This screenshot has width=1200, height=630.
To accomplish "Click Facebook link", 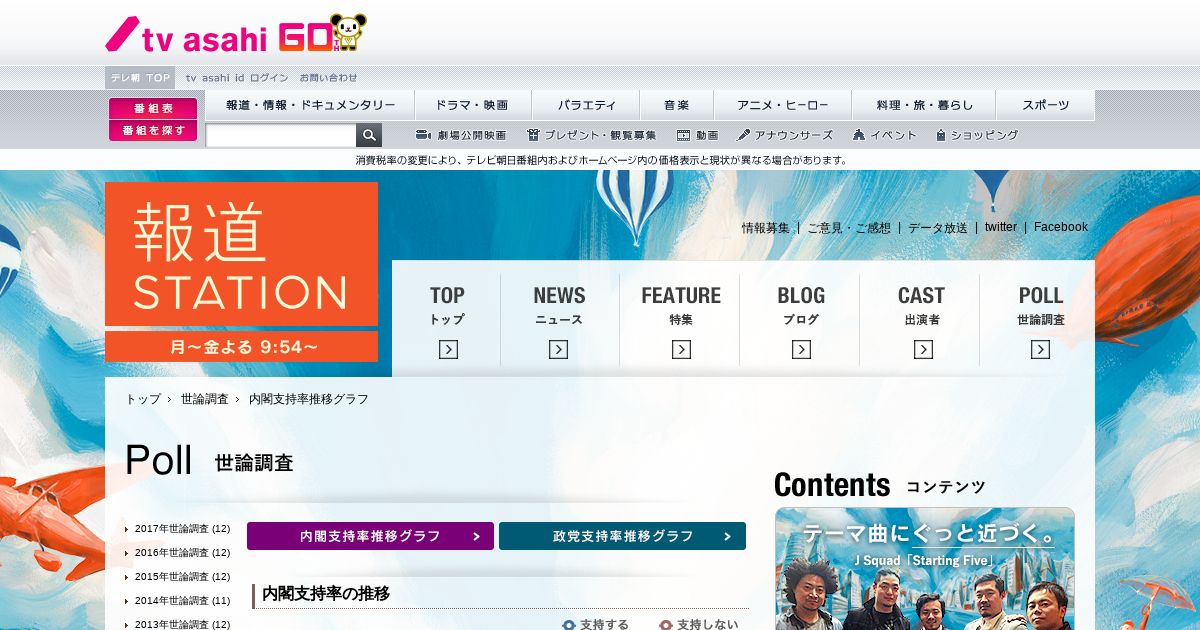I will point(1061,227).
